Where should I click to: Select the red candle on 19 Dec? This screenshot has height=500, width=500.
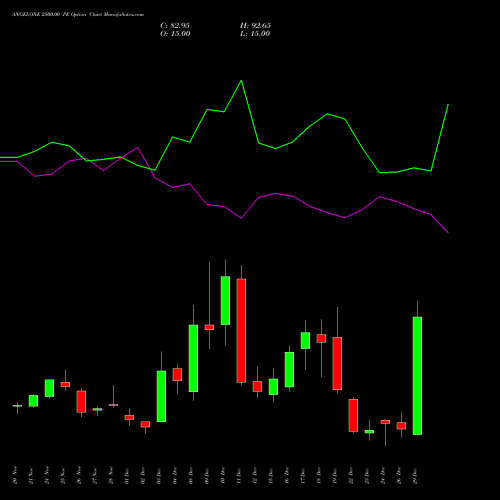click(337, 363)
